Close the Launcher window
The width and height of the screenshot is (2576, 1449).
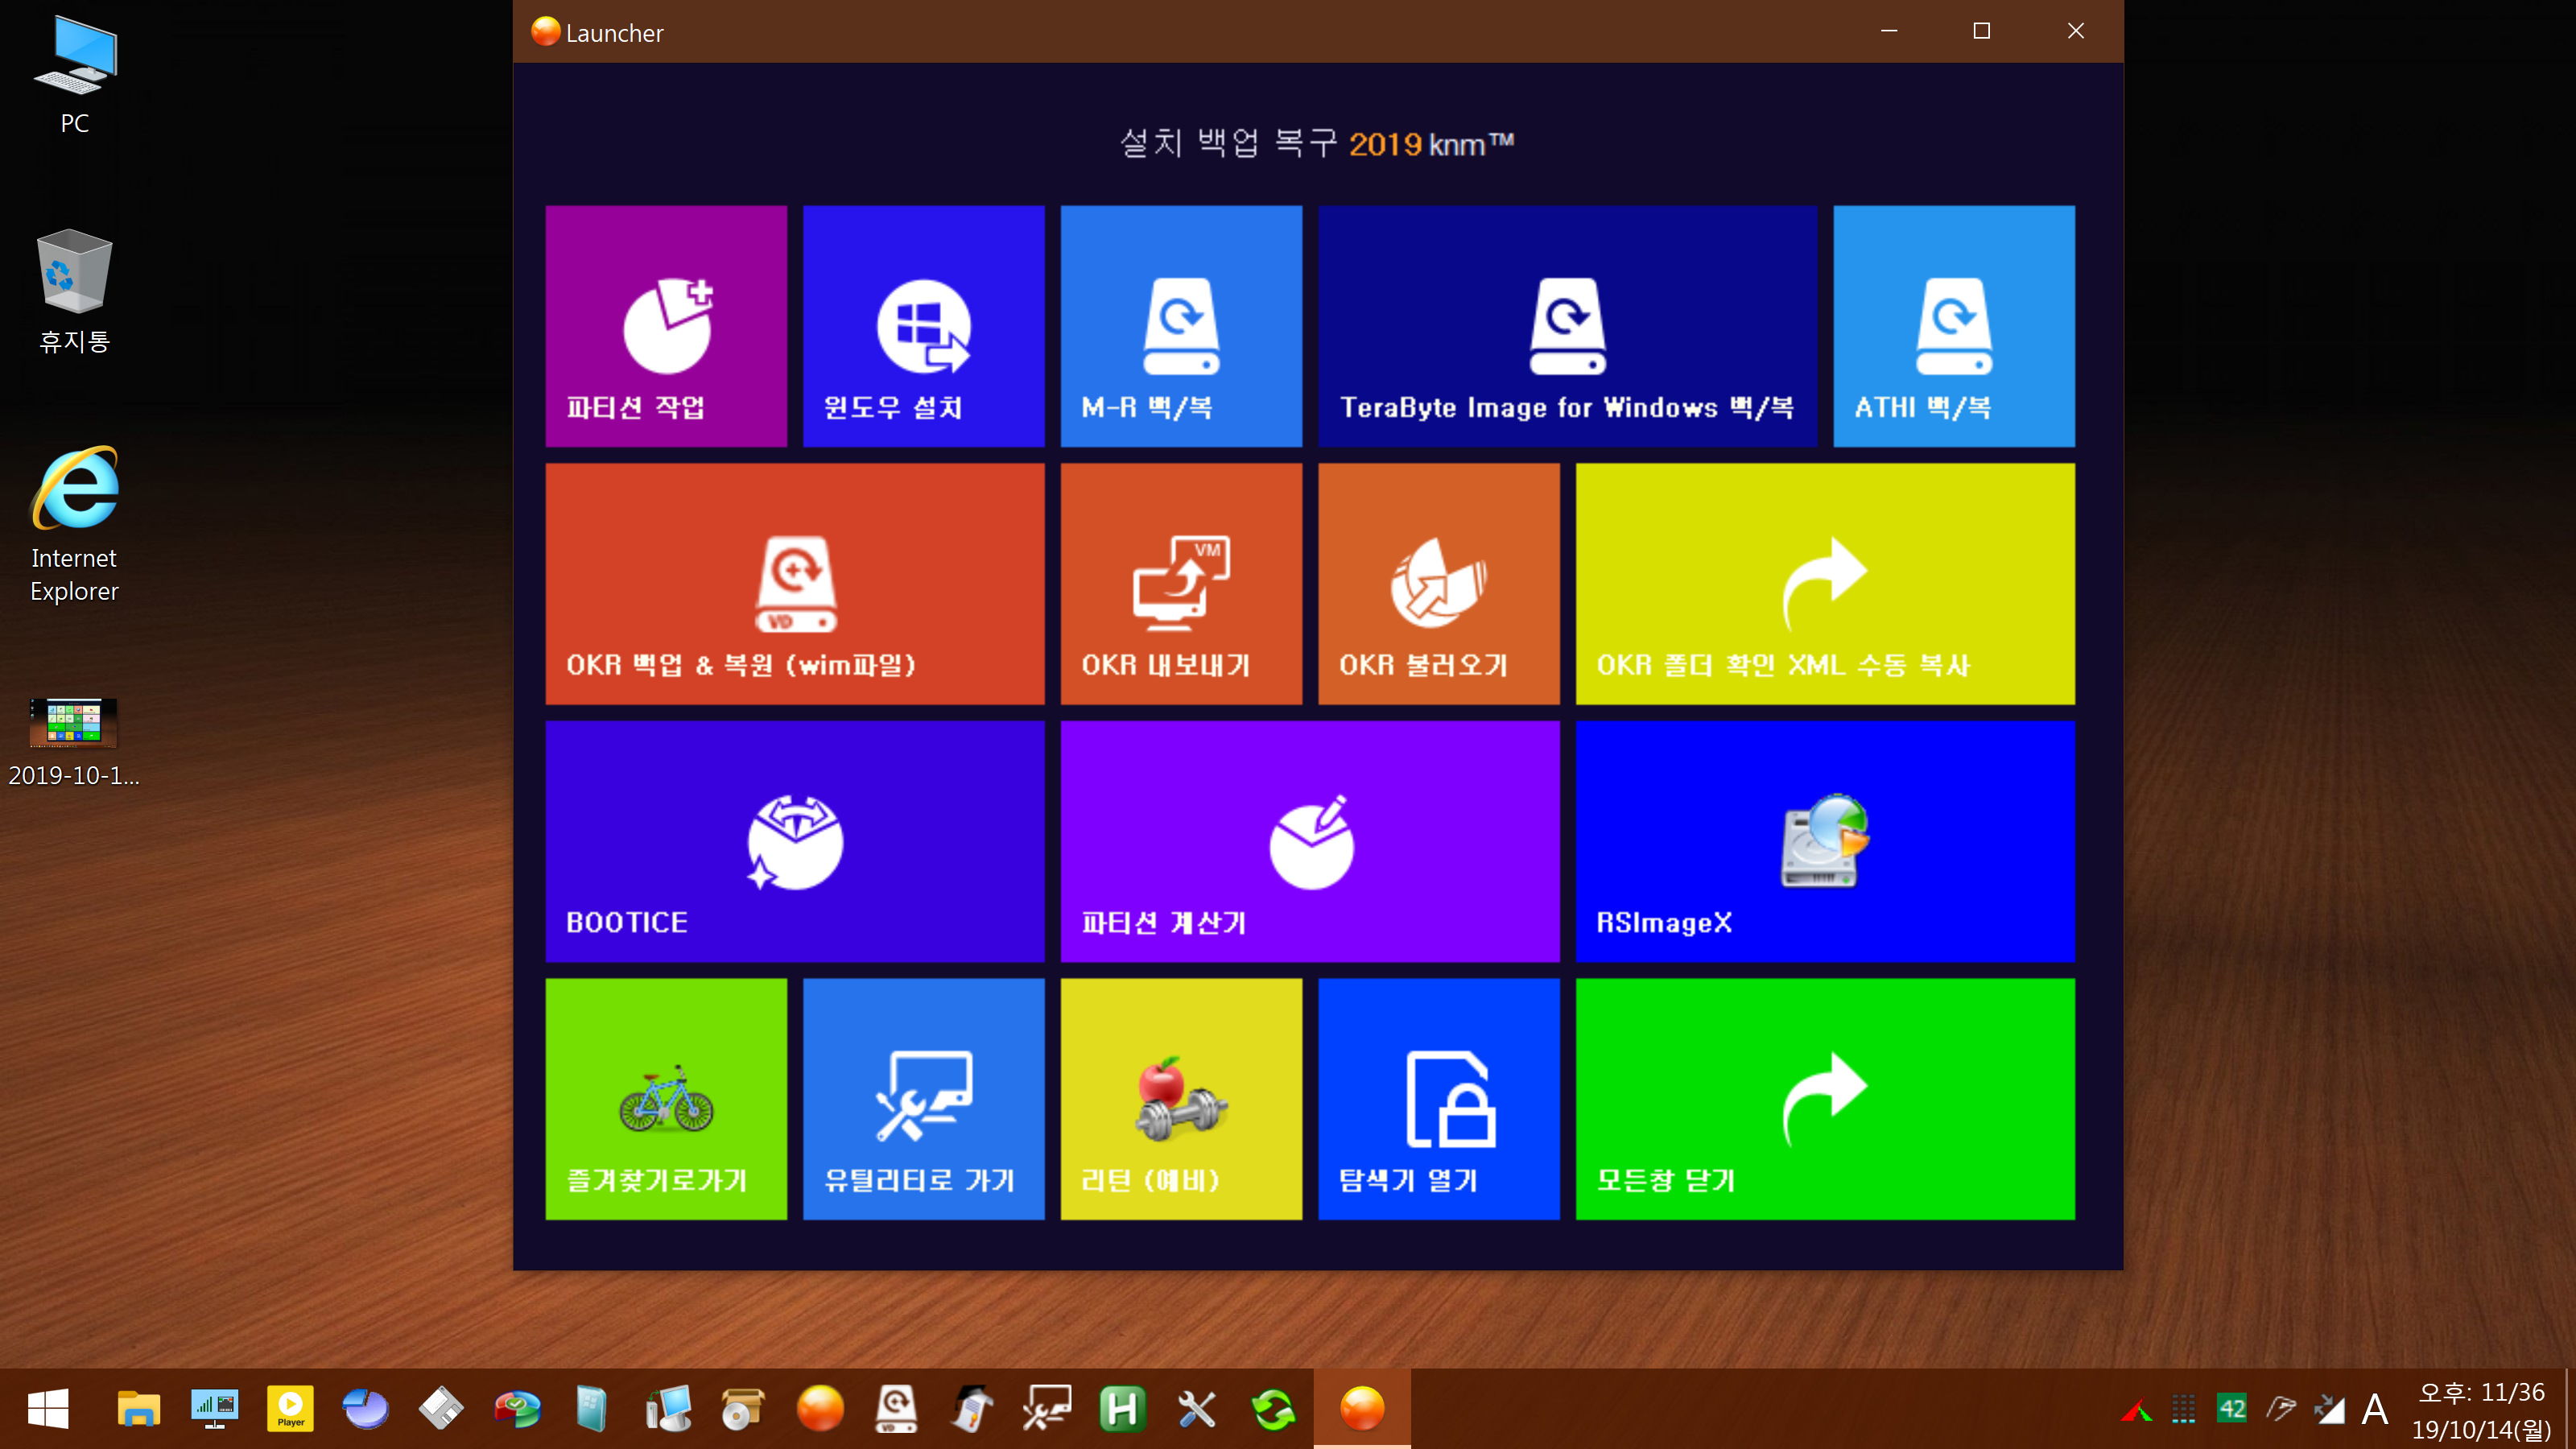2076,31
